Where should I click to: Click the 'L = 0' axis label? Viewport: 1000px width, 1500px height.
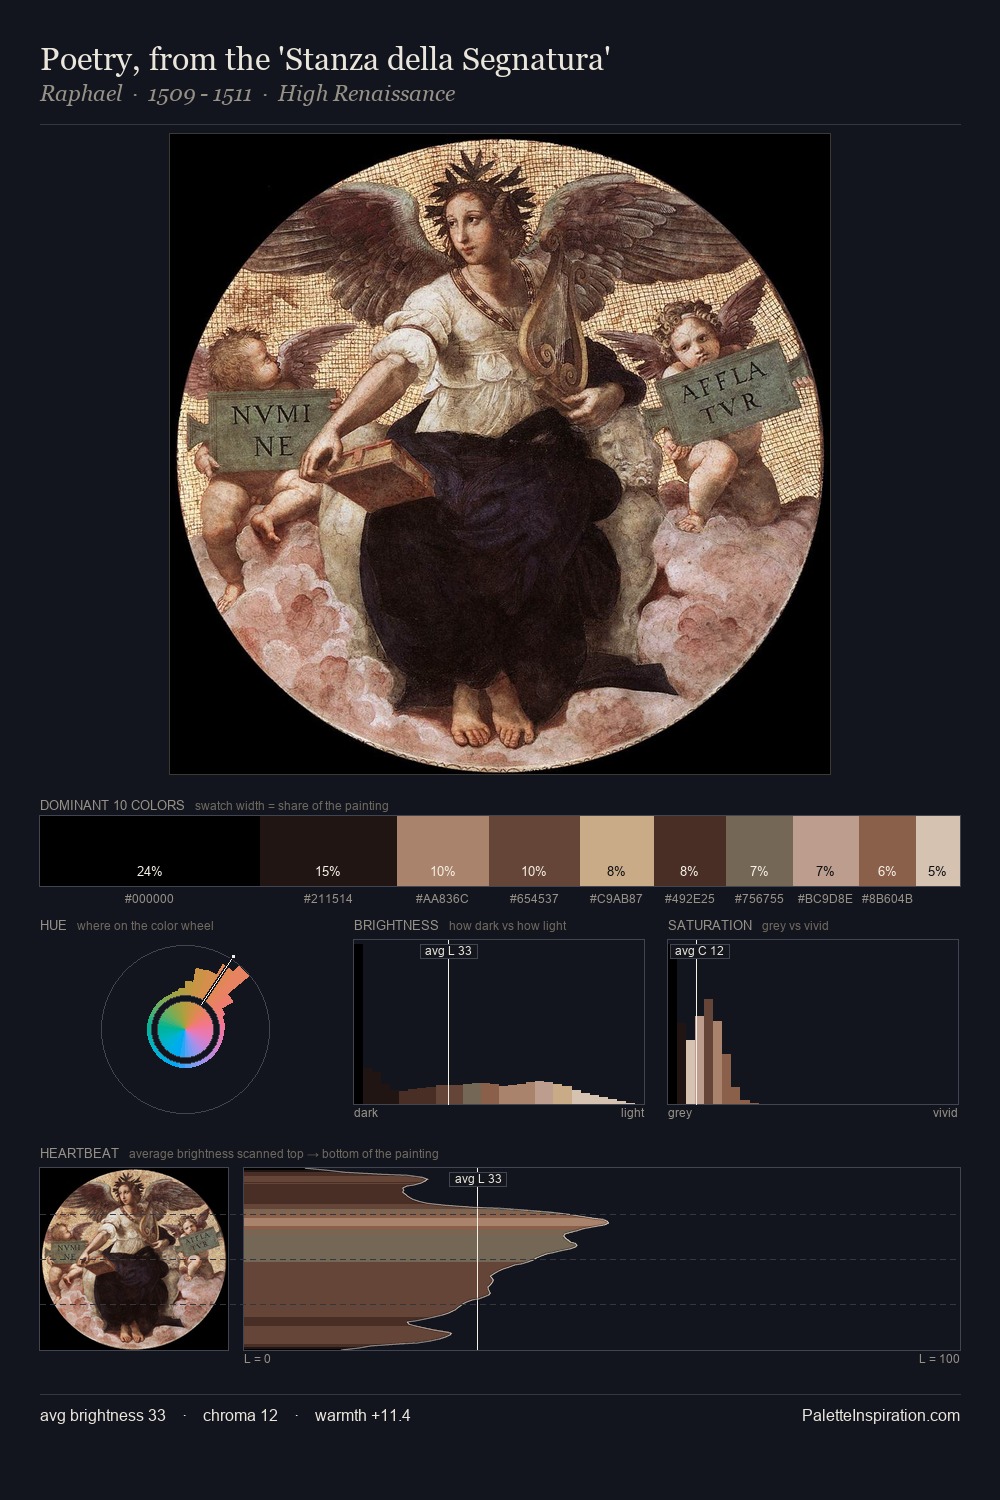coord(257,1359)
